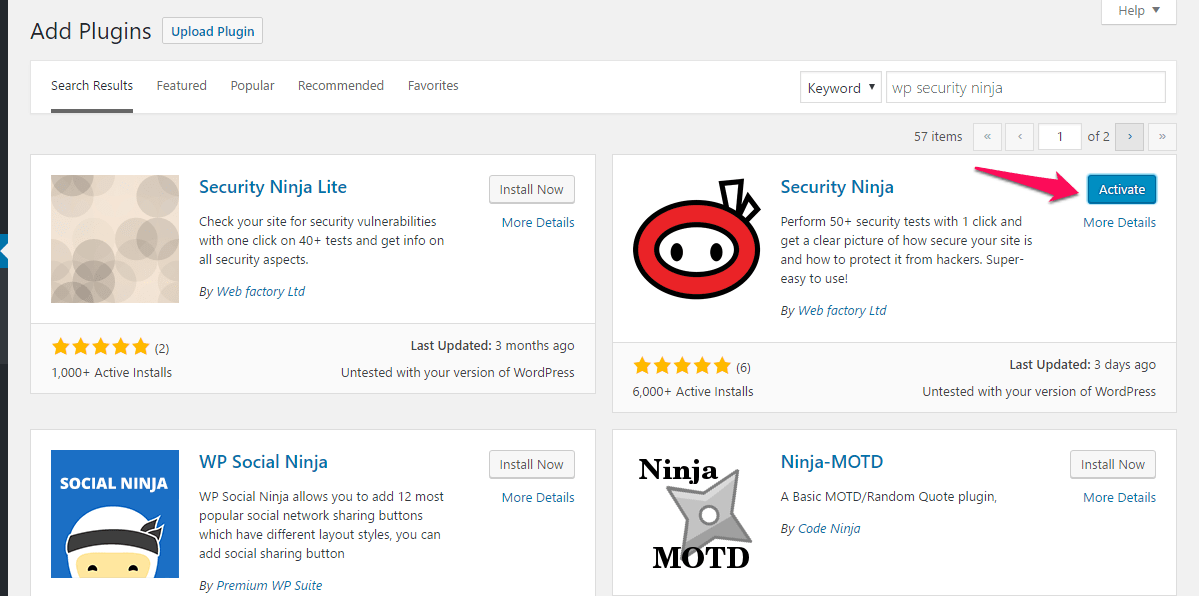Screen dimensions: 1199x596
Task: Expand the Help panel
Action: pos(1139,11)
